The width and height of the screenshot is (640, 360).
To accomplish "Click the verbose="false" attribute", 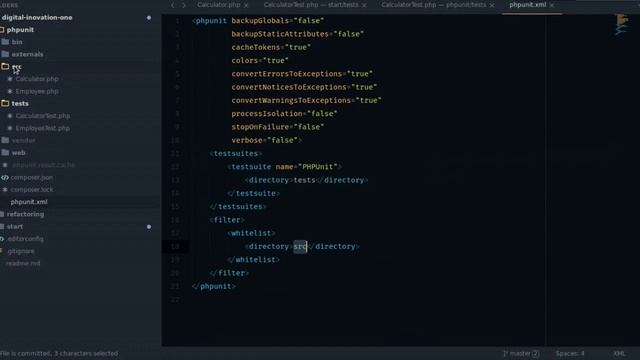I will click(265, 140).
